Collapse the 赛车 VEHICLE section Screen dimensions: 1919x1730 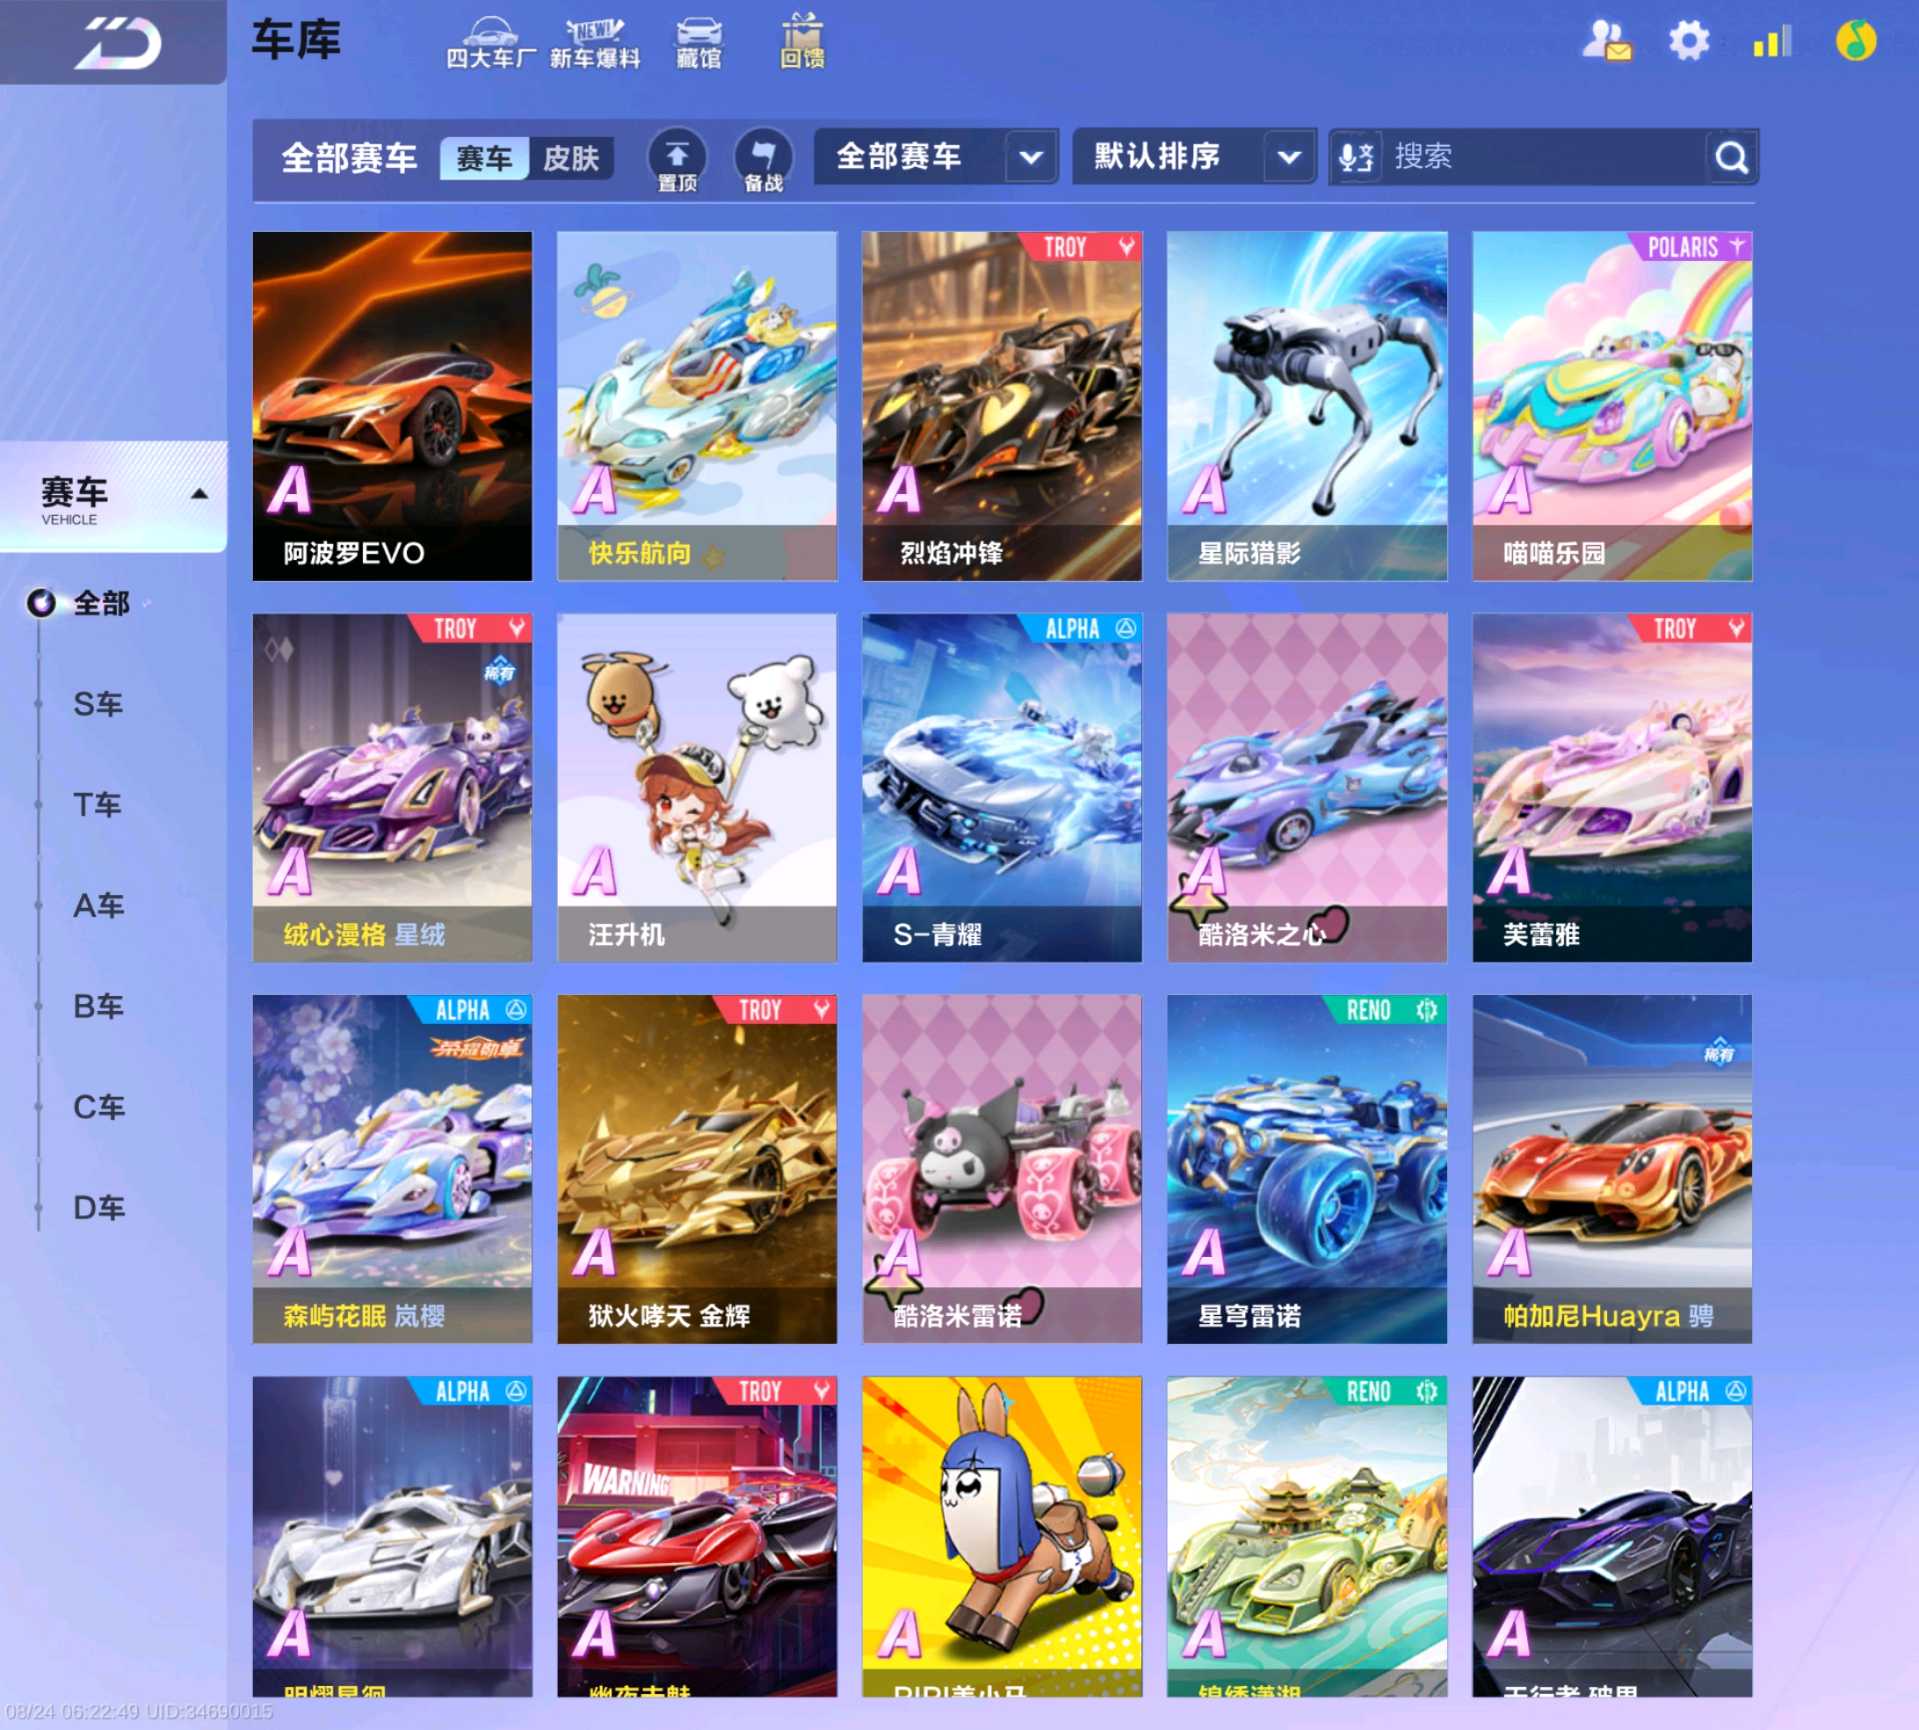click(x=113, y=496)
